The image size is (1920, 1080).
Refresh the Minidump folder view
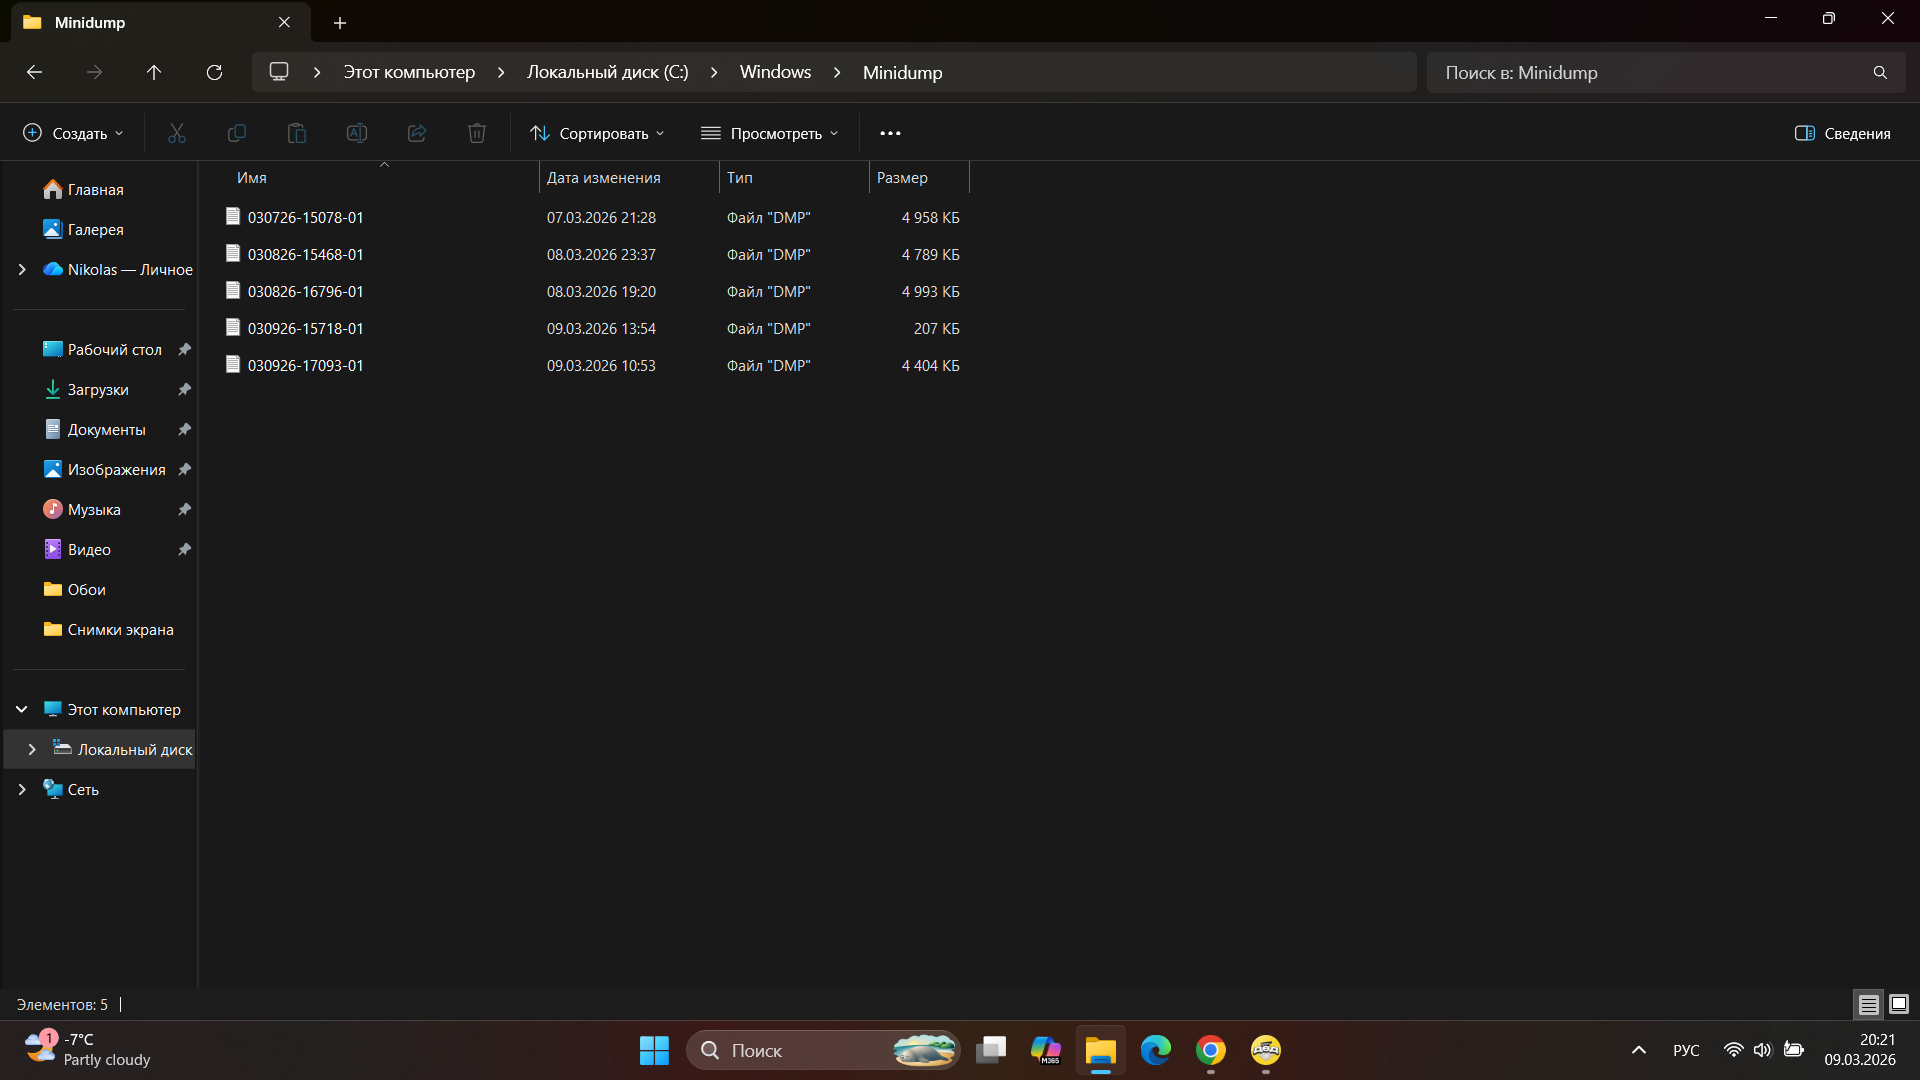pos(214,72)
